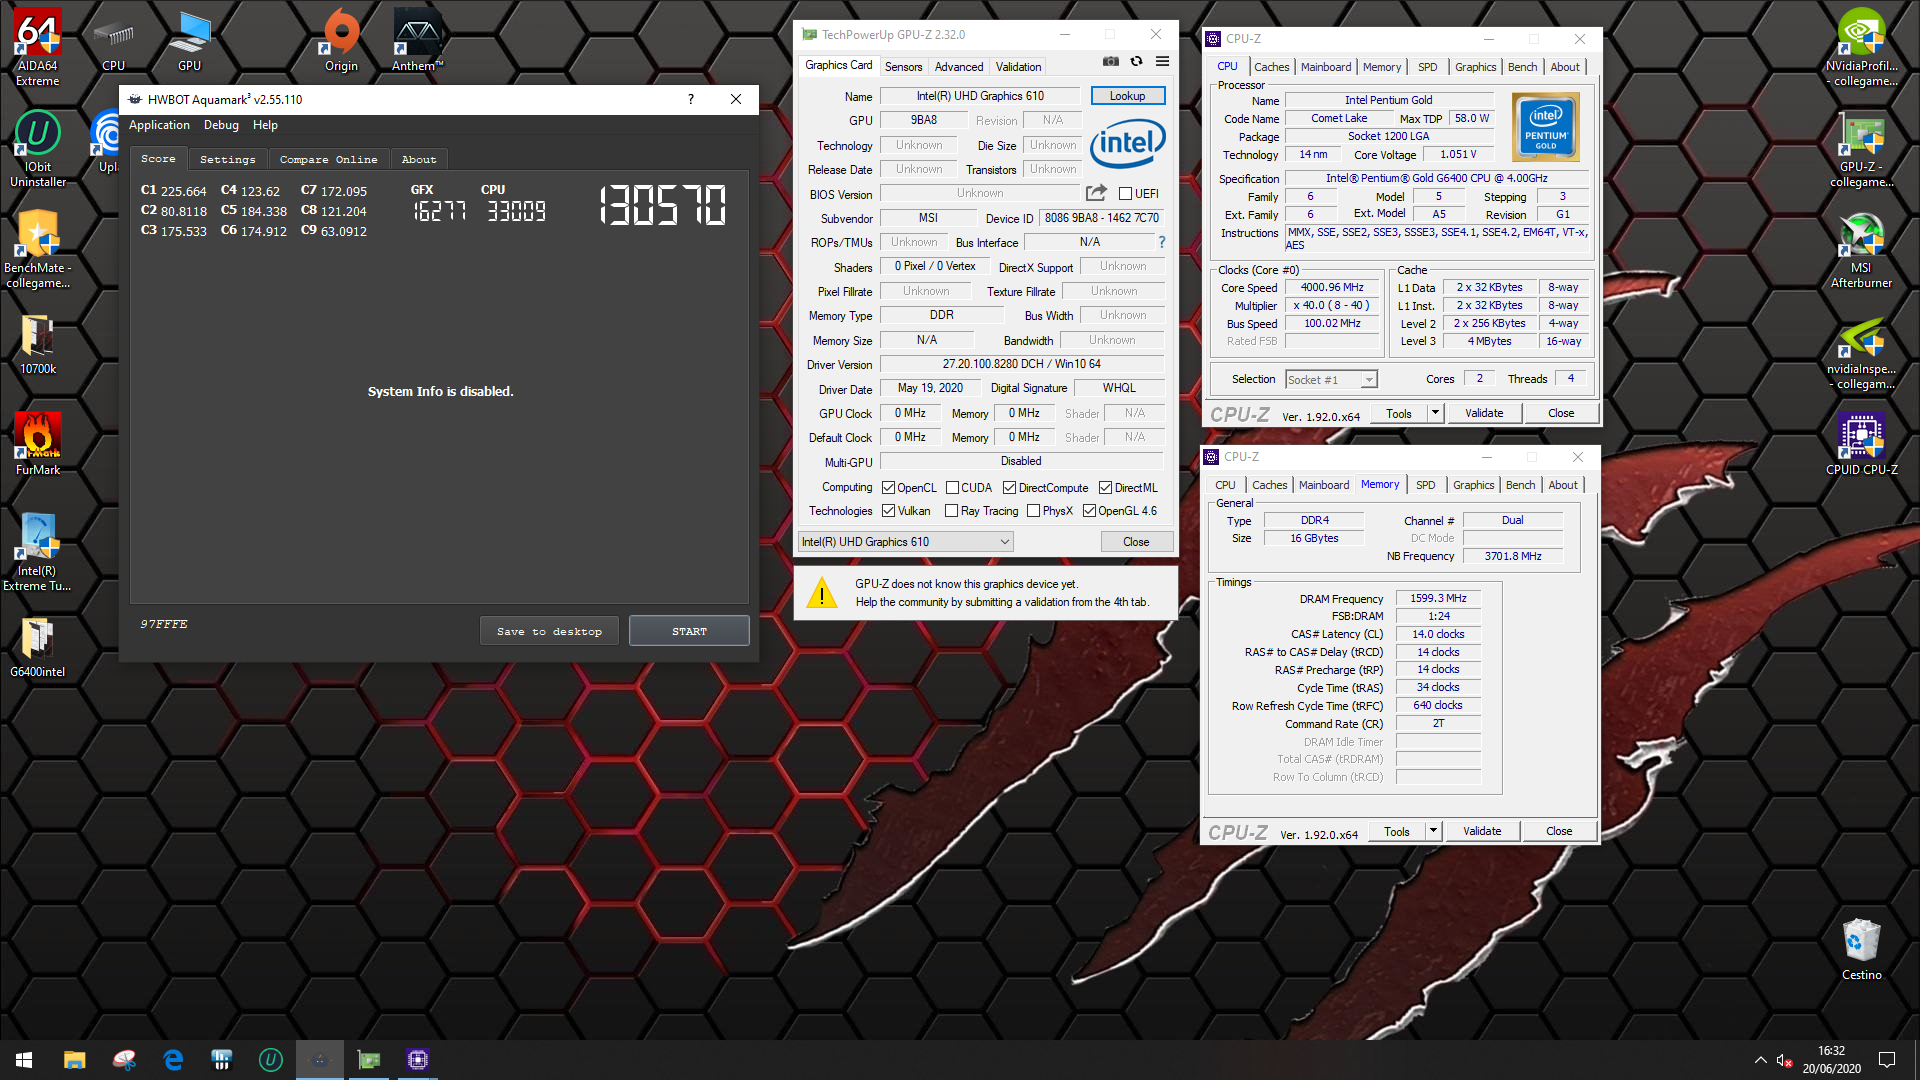Launch FurMark from desktop
This screenshot has height=1080, width=1920.
point(38,445)
